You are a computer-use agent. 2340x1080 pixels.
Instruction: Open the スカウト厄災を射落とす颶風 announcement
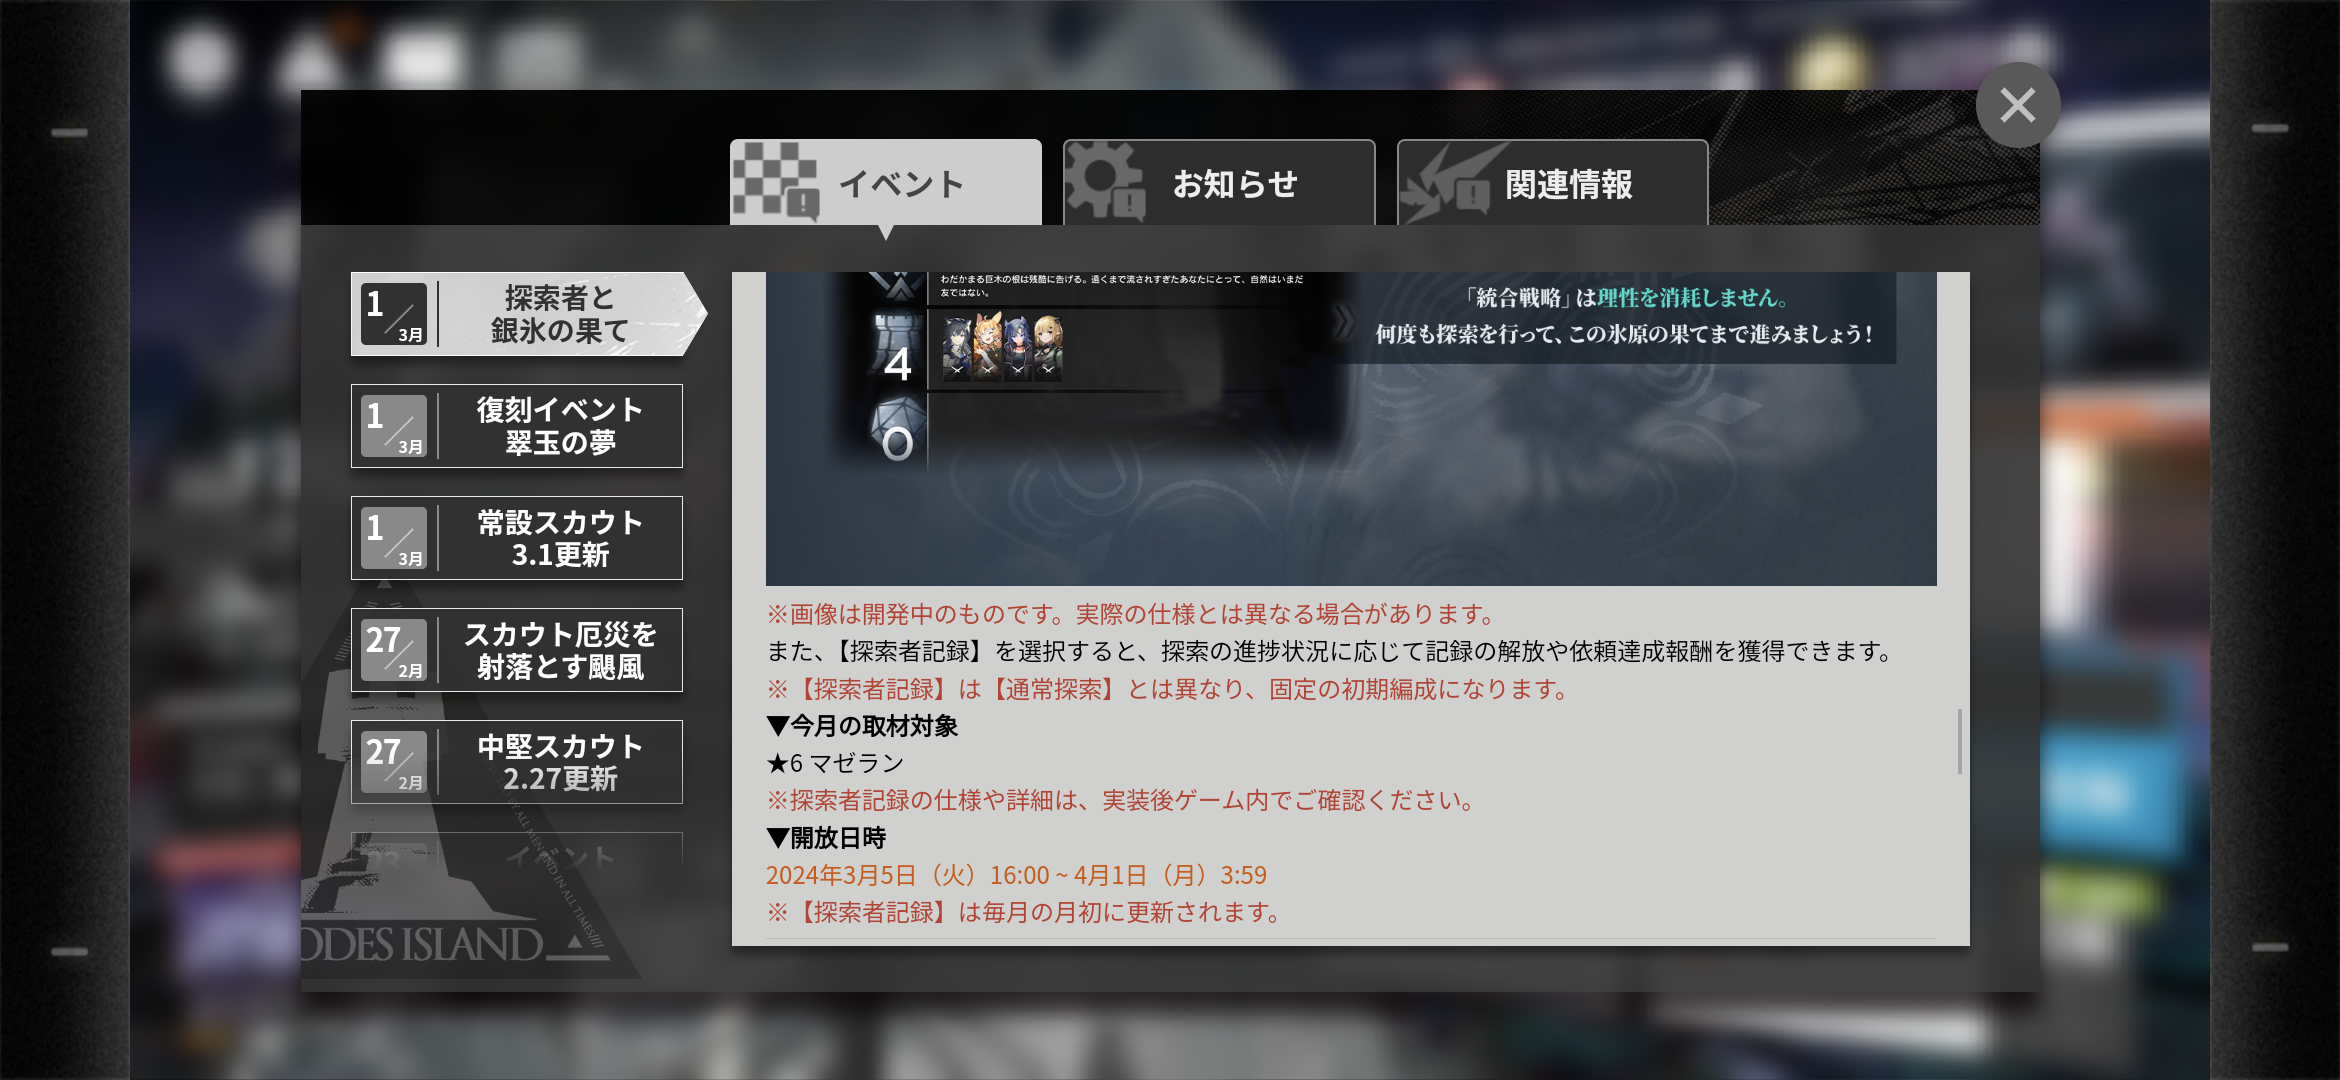click(x=517, y=650)
